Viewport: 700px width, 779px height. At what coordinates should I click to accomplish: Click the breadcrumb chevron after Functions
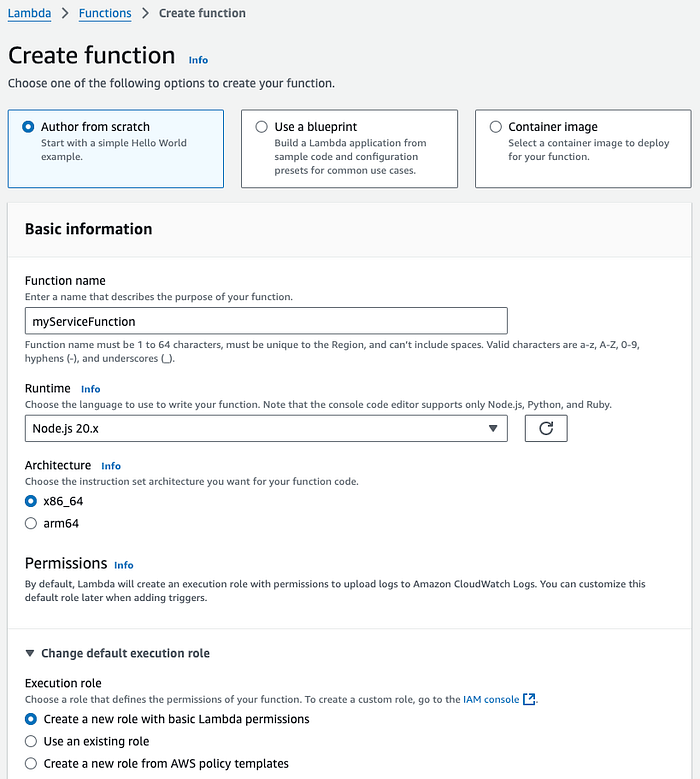(145, 13)
